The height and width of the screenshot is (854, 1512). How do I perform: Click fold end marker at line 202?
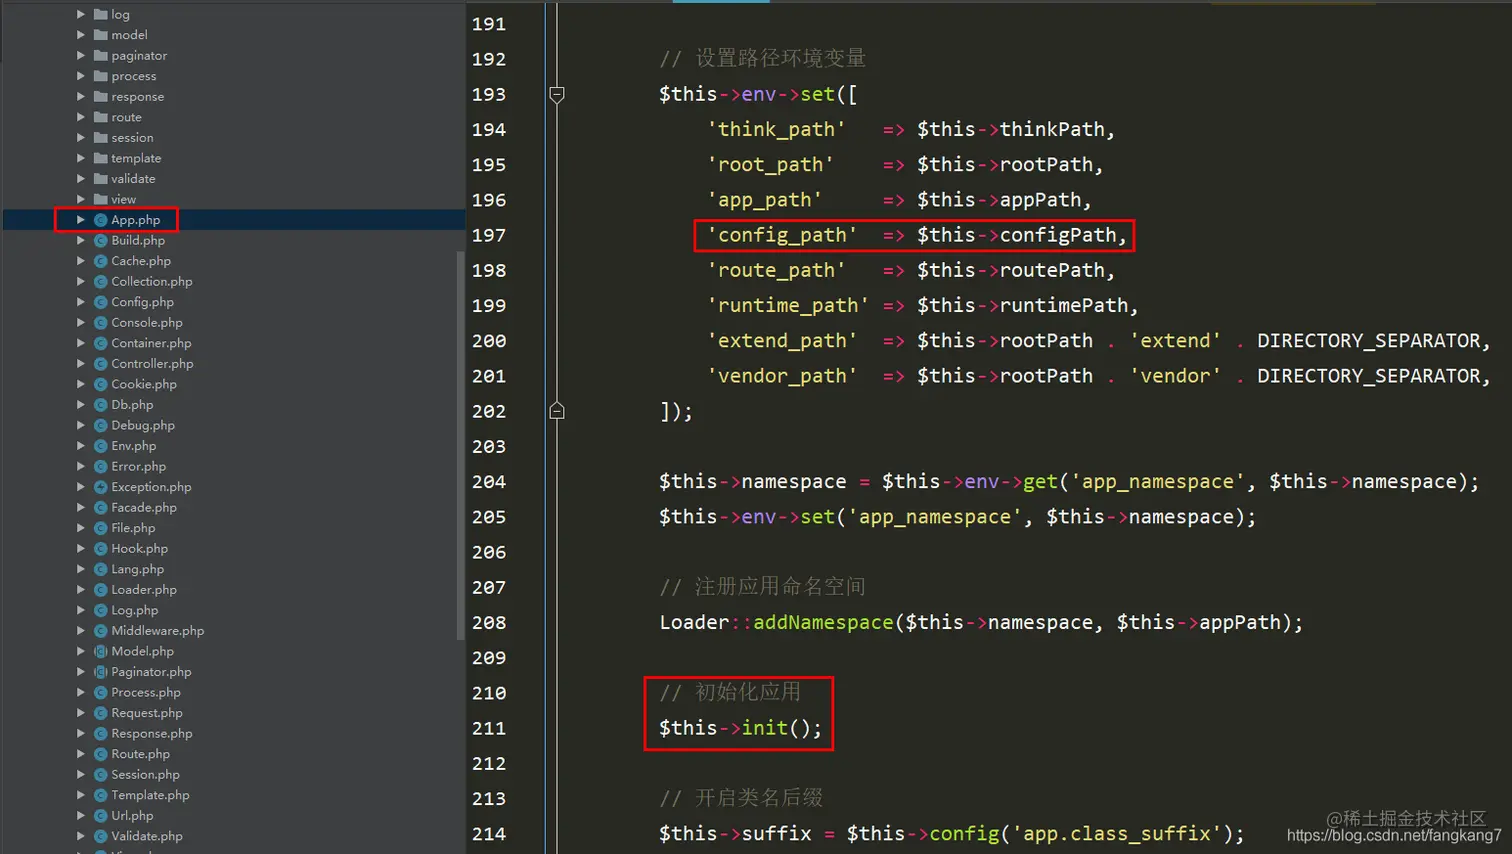click(x=557, y=411)
